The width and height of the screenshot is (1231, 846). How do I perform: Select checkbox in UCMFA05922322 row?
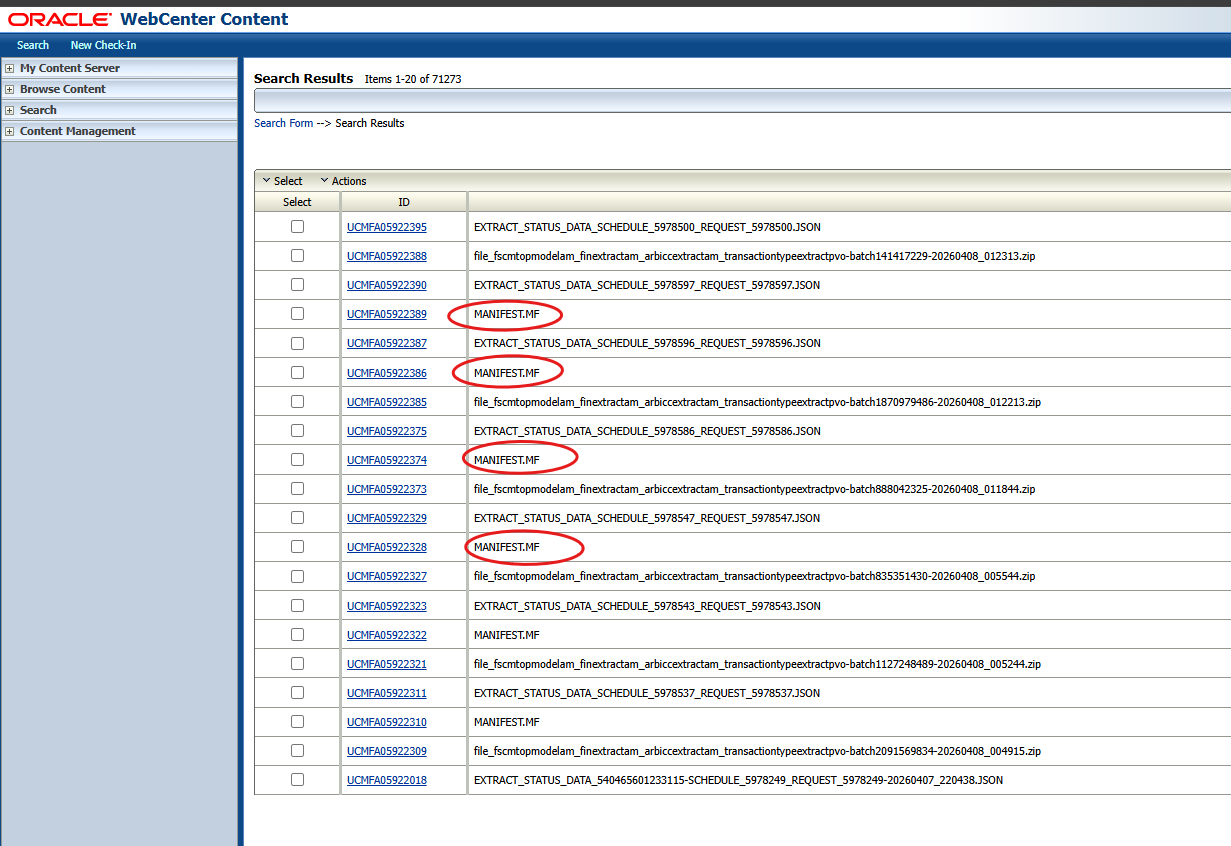click(x=297, y=634)
